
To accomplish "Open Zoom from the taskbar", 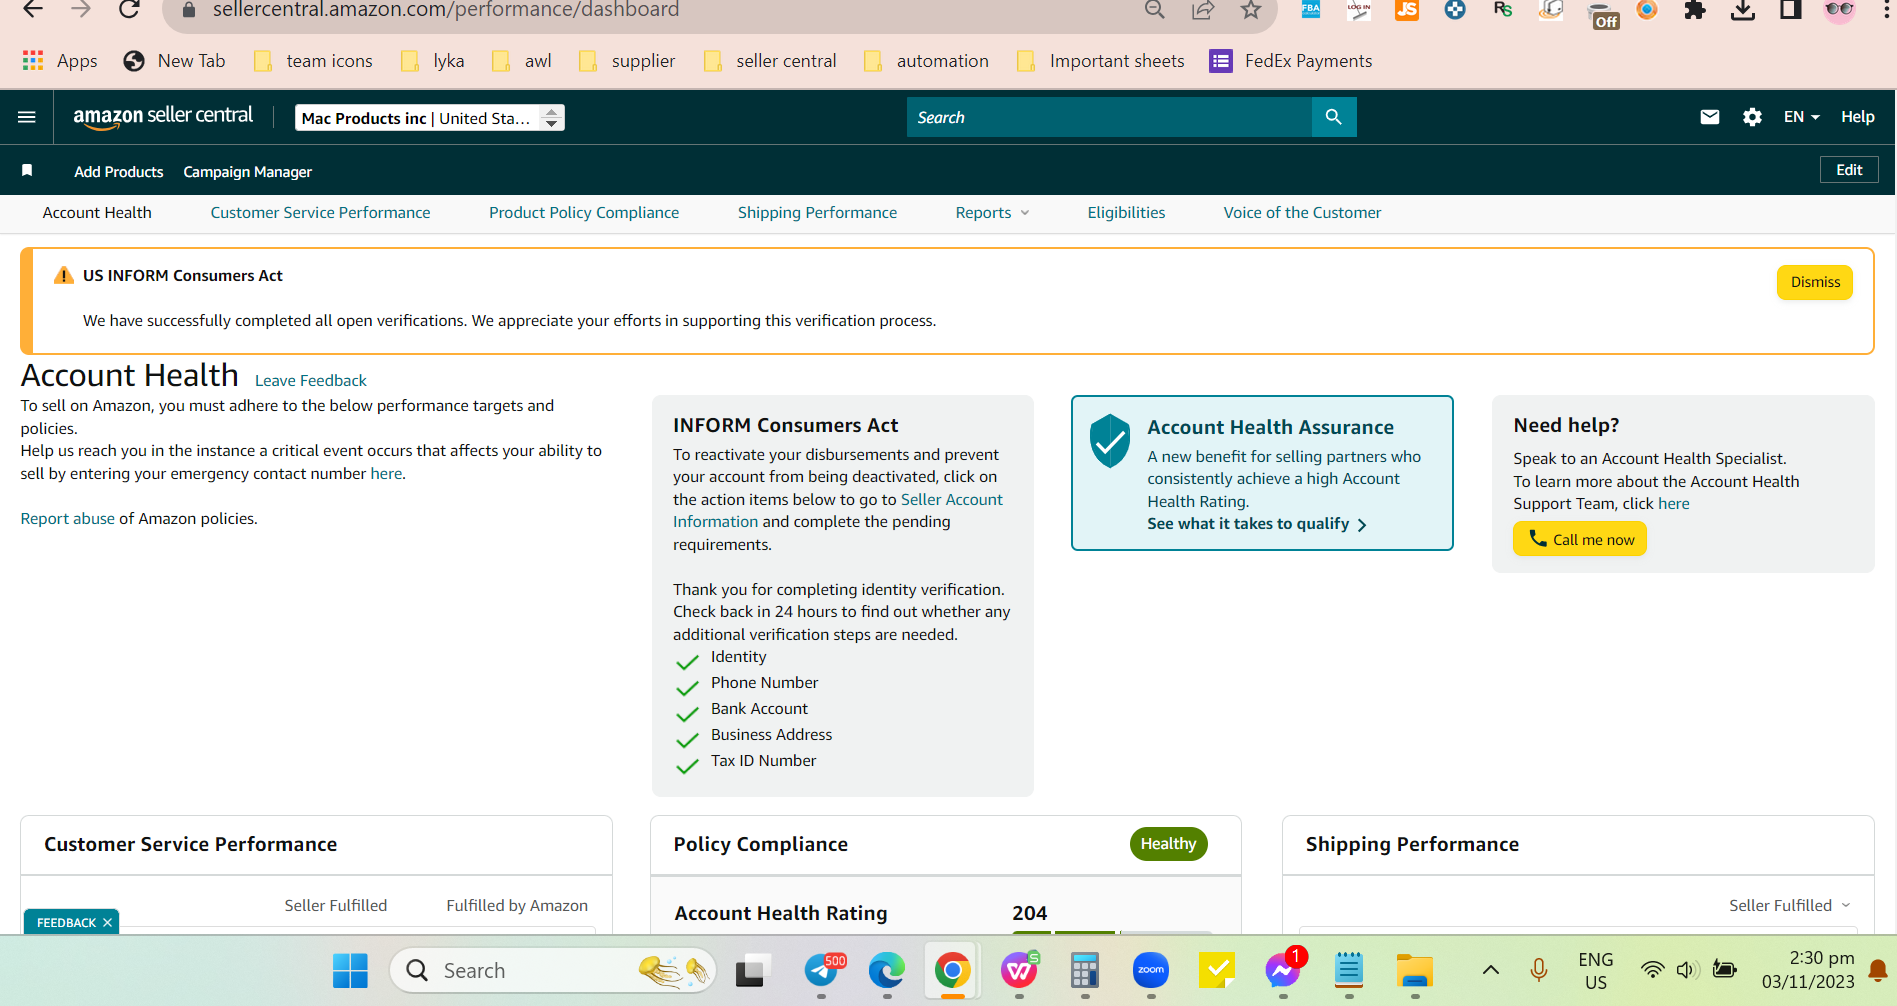I will (1151, 970).
